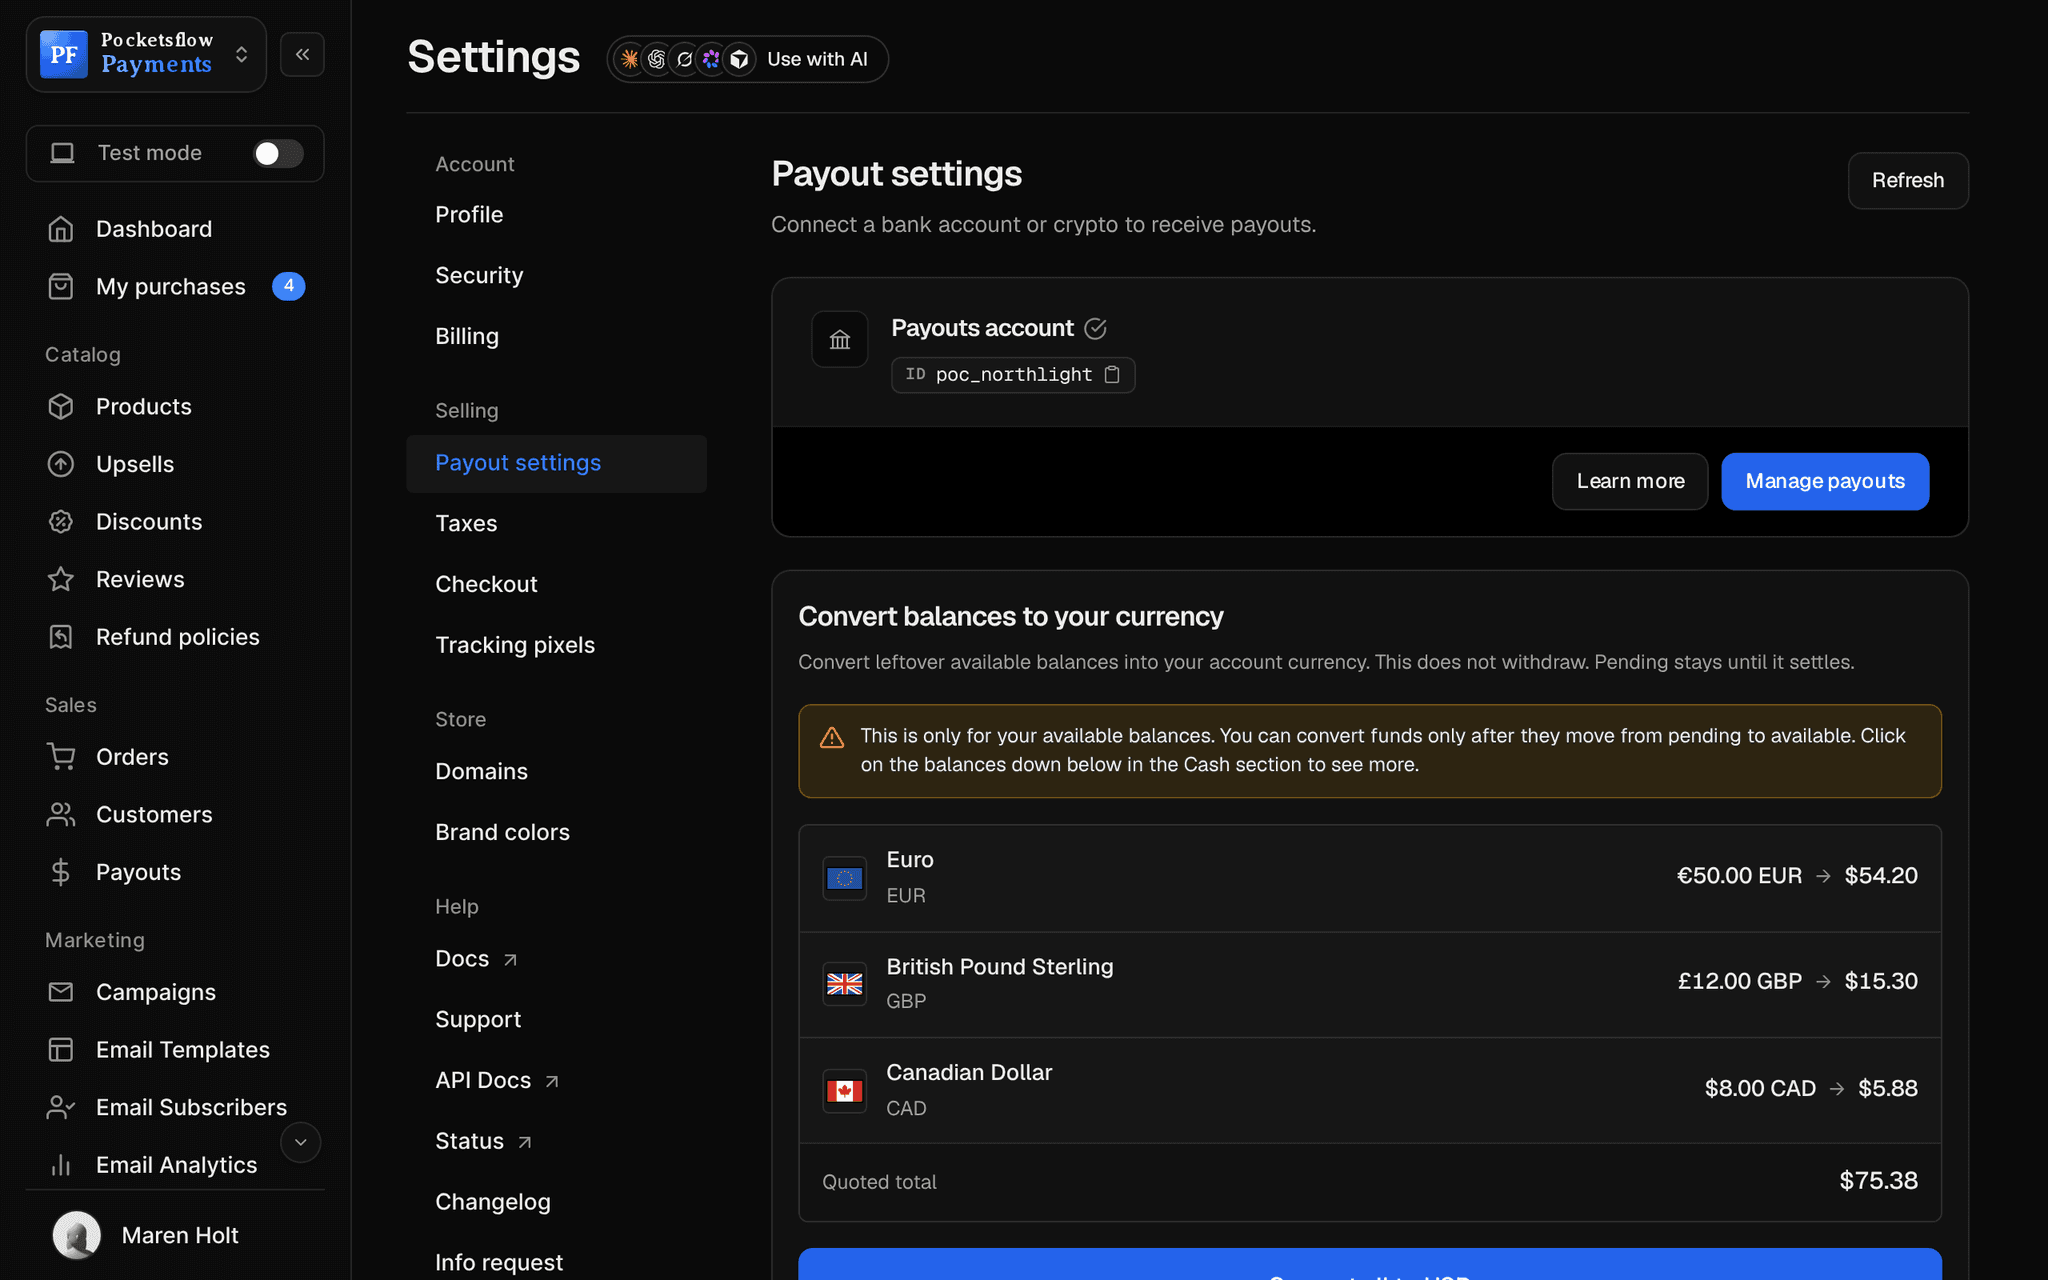The width and height of the screenshot is (2048, 1280).
Task: Click the Payouts dollar icon
Action: pos(61,872)
